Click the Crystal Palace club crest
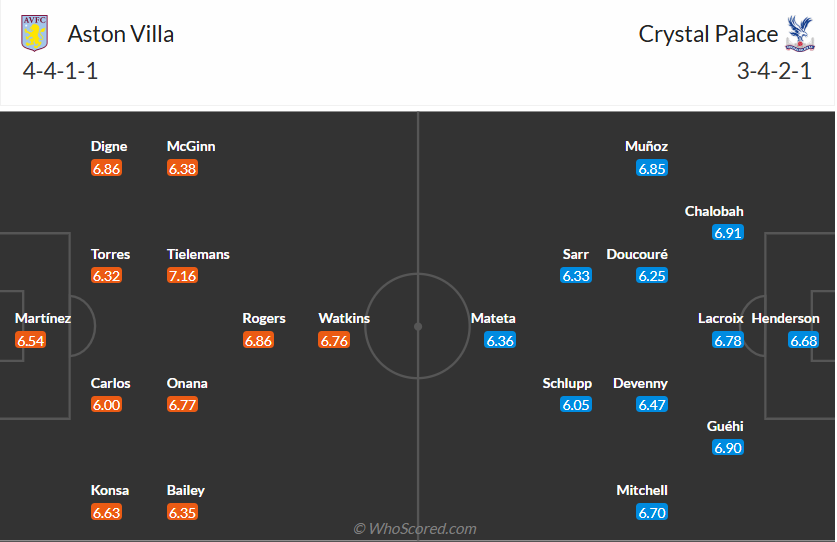The width and height of the screenshot is (837, 542). pos(799,33)
